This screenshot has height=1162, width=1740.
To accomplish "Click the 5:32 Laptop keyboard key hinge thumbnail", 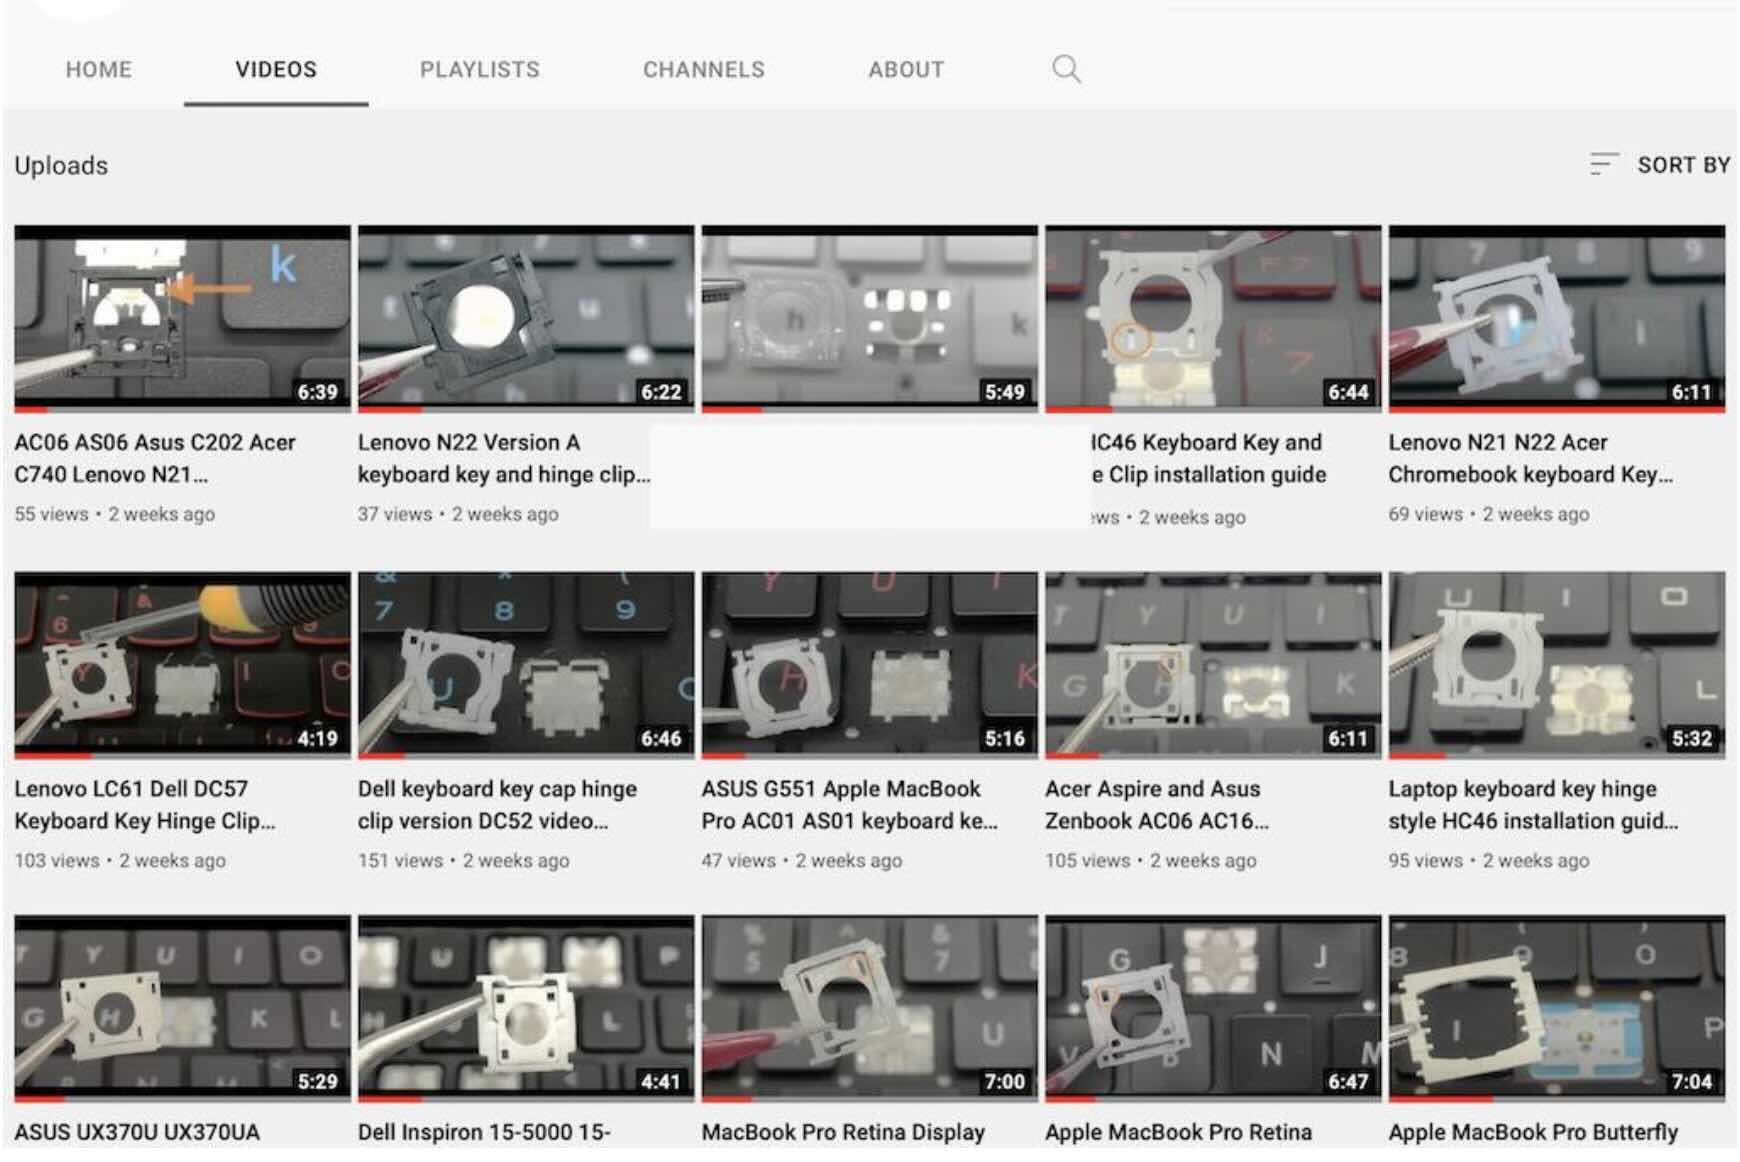I will point(1556,663).
